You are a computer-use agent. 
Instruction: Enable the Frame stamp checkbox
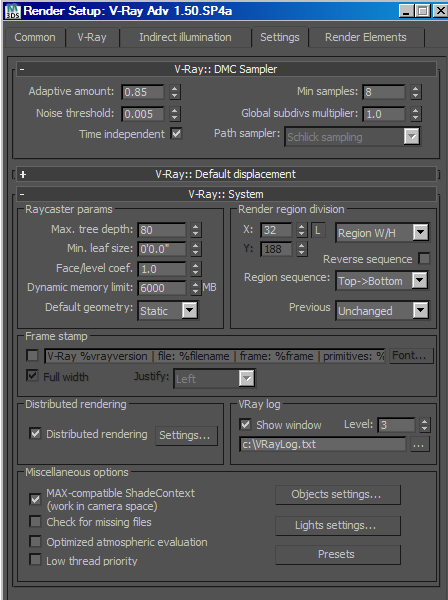pyautogui.click(x=33, y=355)
